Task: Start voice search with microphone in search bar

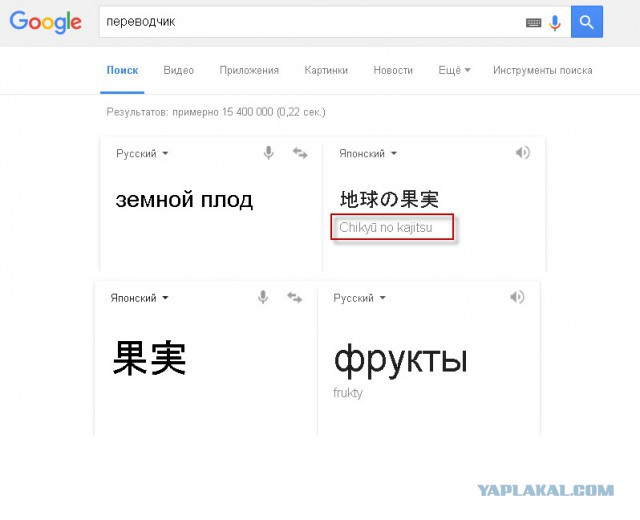Action: [x=555, y=23]
